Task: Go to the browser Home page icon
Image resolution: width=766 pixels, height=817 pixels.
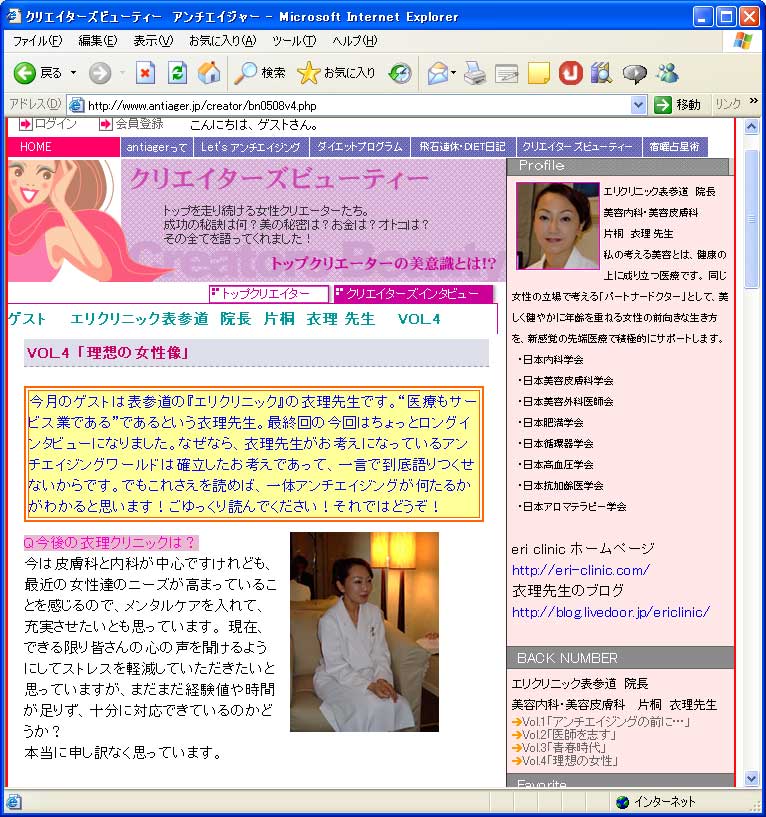Action: 209,73
